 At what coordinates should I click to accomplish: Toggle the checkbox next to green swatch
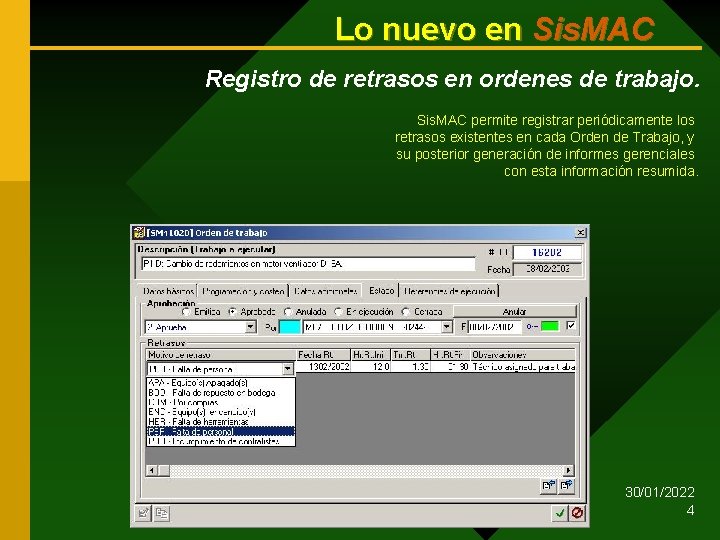coord(571,326)
